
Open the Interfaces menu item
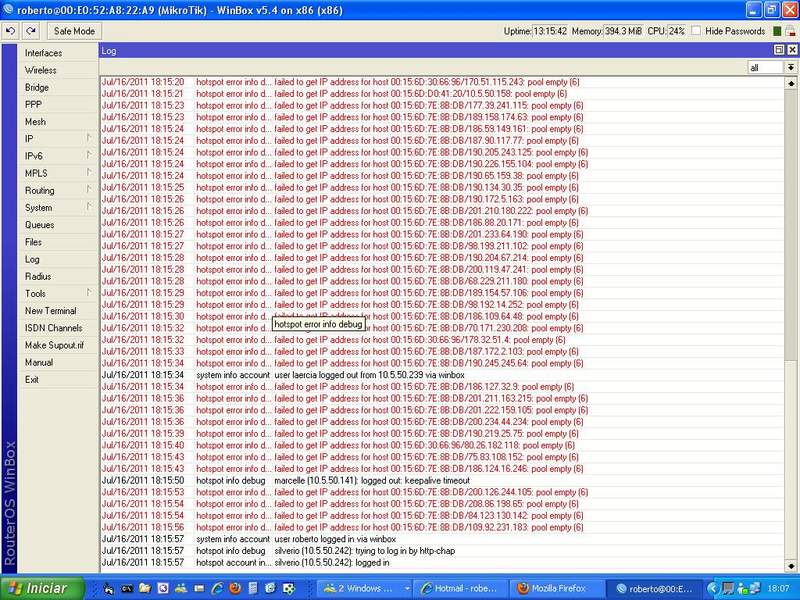click(57, 53)
